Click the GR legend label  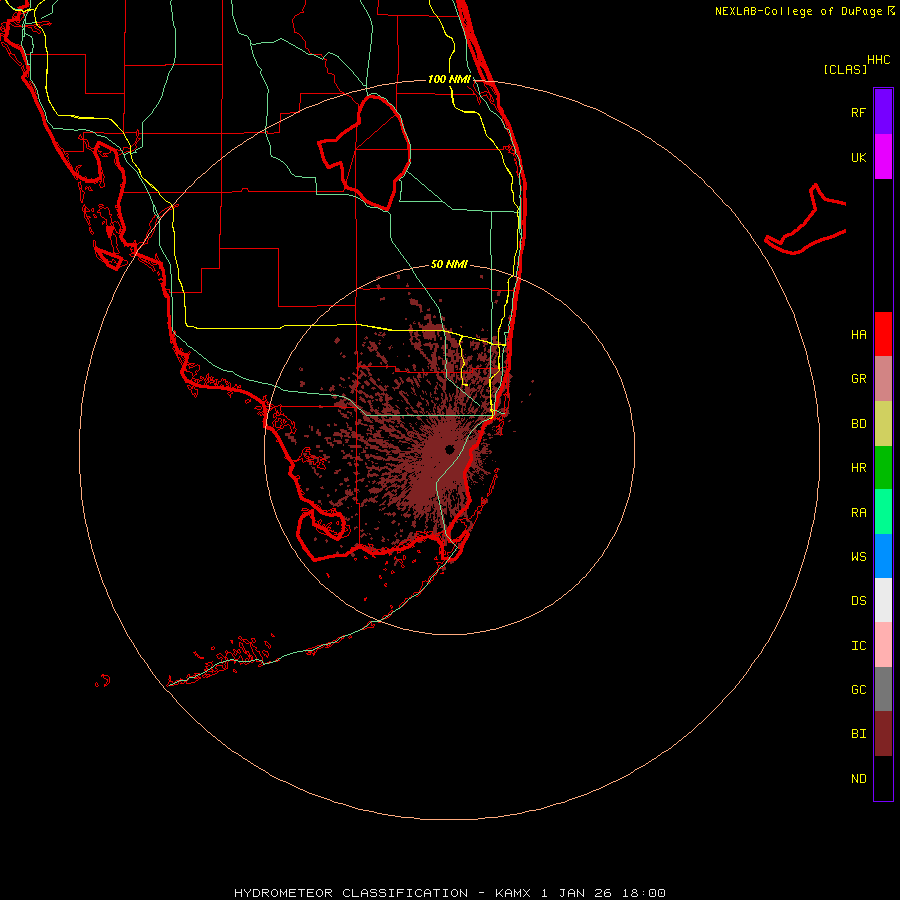click(x=858, y=379)
